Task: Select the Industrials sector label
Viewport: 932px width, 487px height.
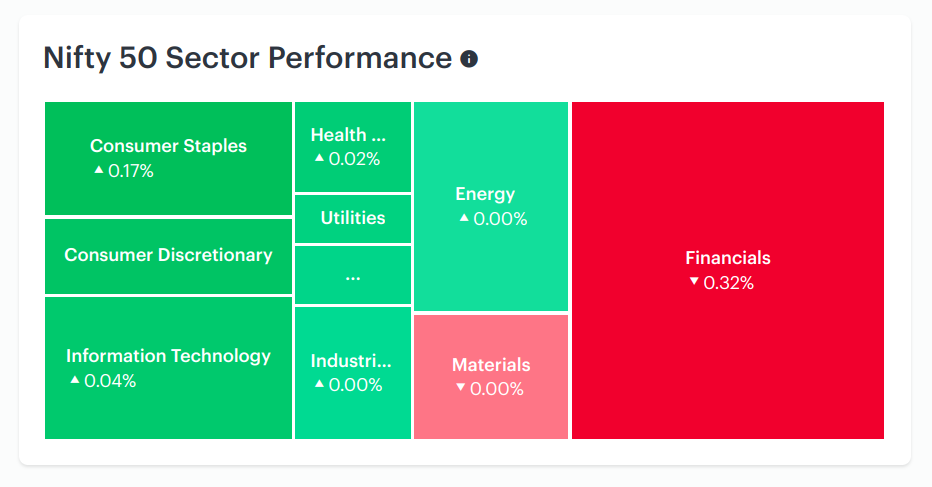Action: [x=351, y=361]
